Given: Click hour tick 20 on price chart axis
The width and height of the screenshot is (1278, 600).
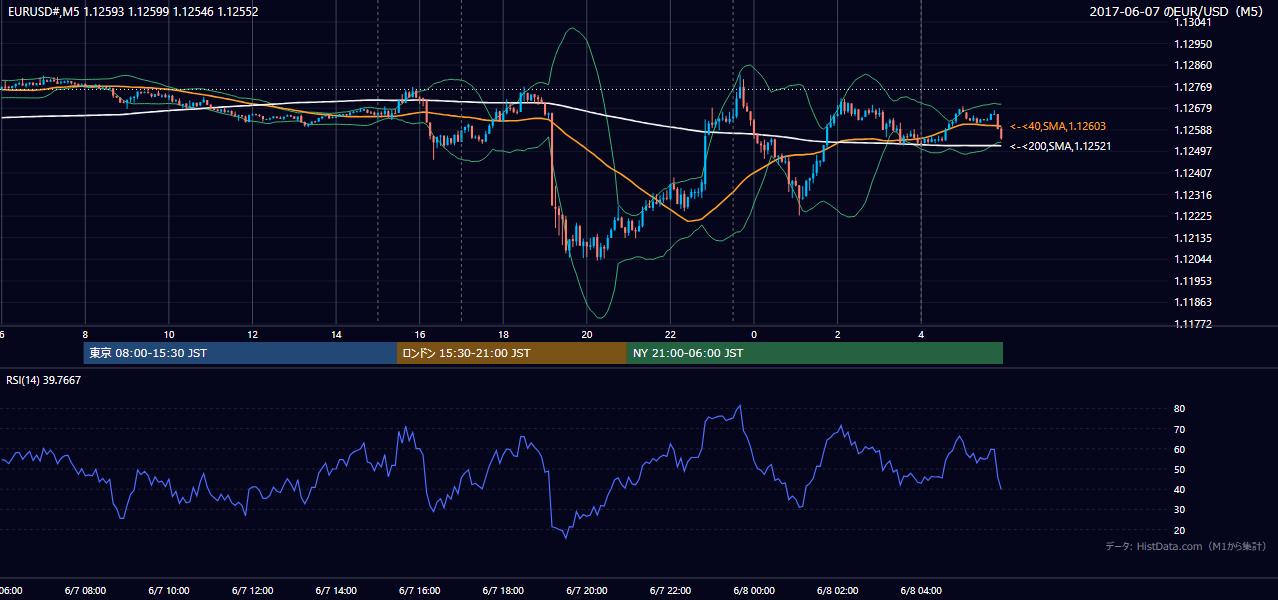Looking at the screenshot, I should tap(587, 334).
